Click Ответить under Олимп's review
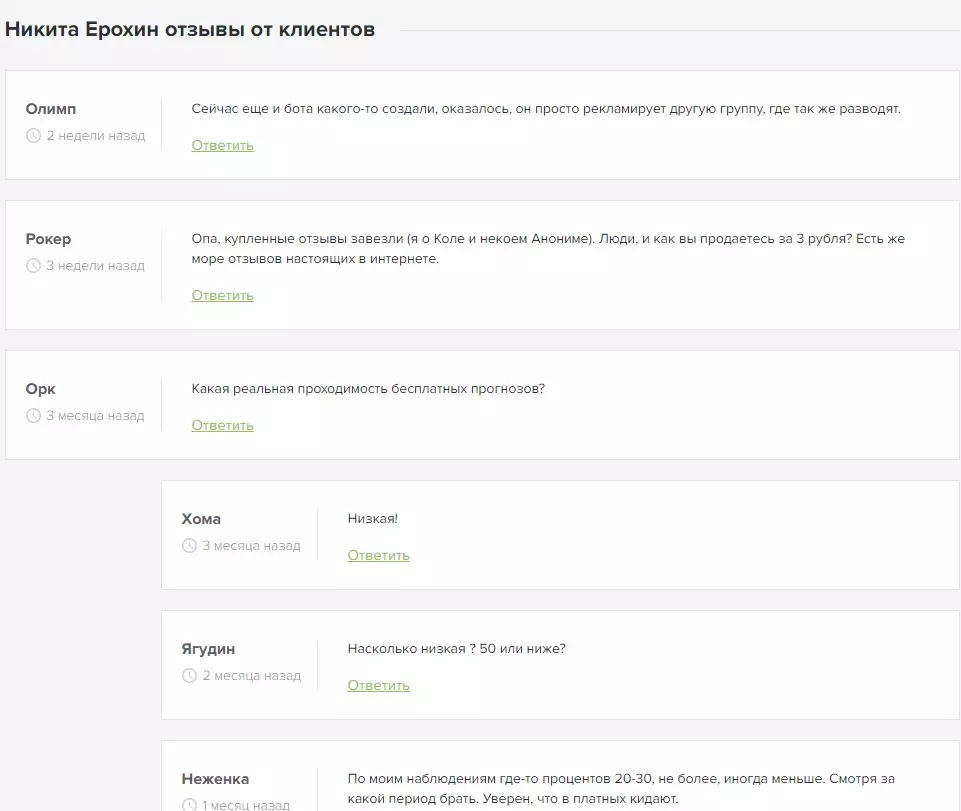This screenshot has width=961, height=811. click(x=222, y=145)
